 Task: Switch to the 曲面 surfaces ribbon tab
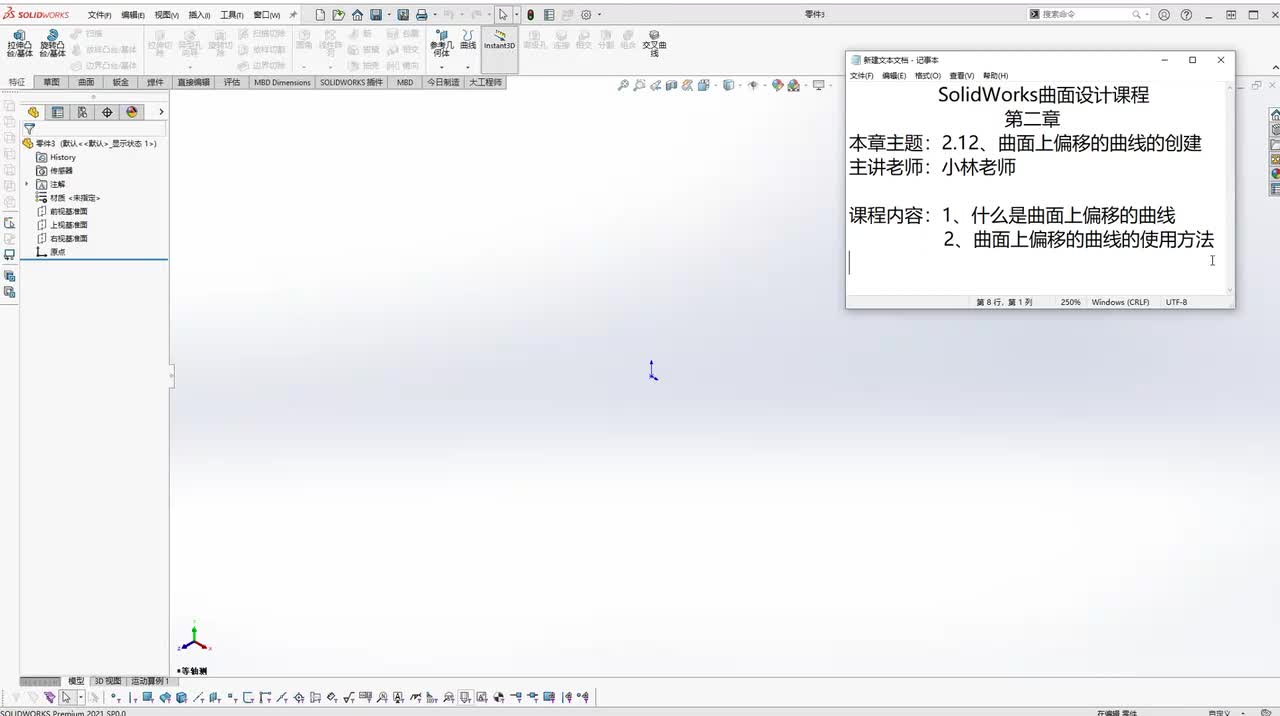pos(86,82)
